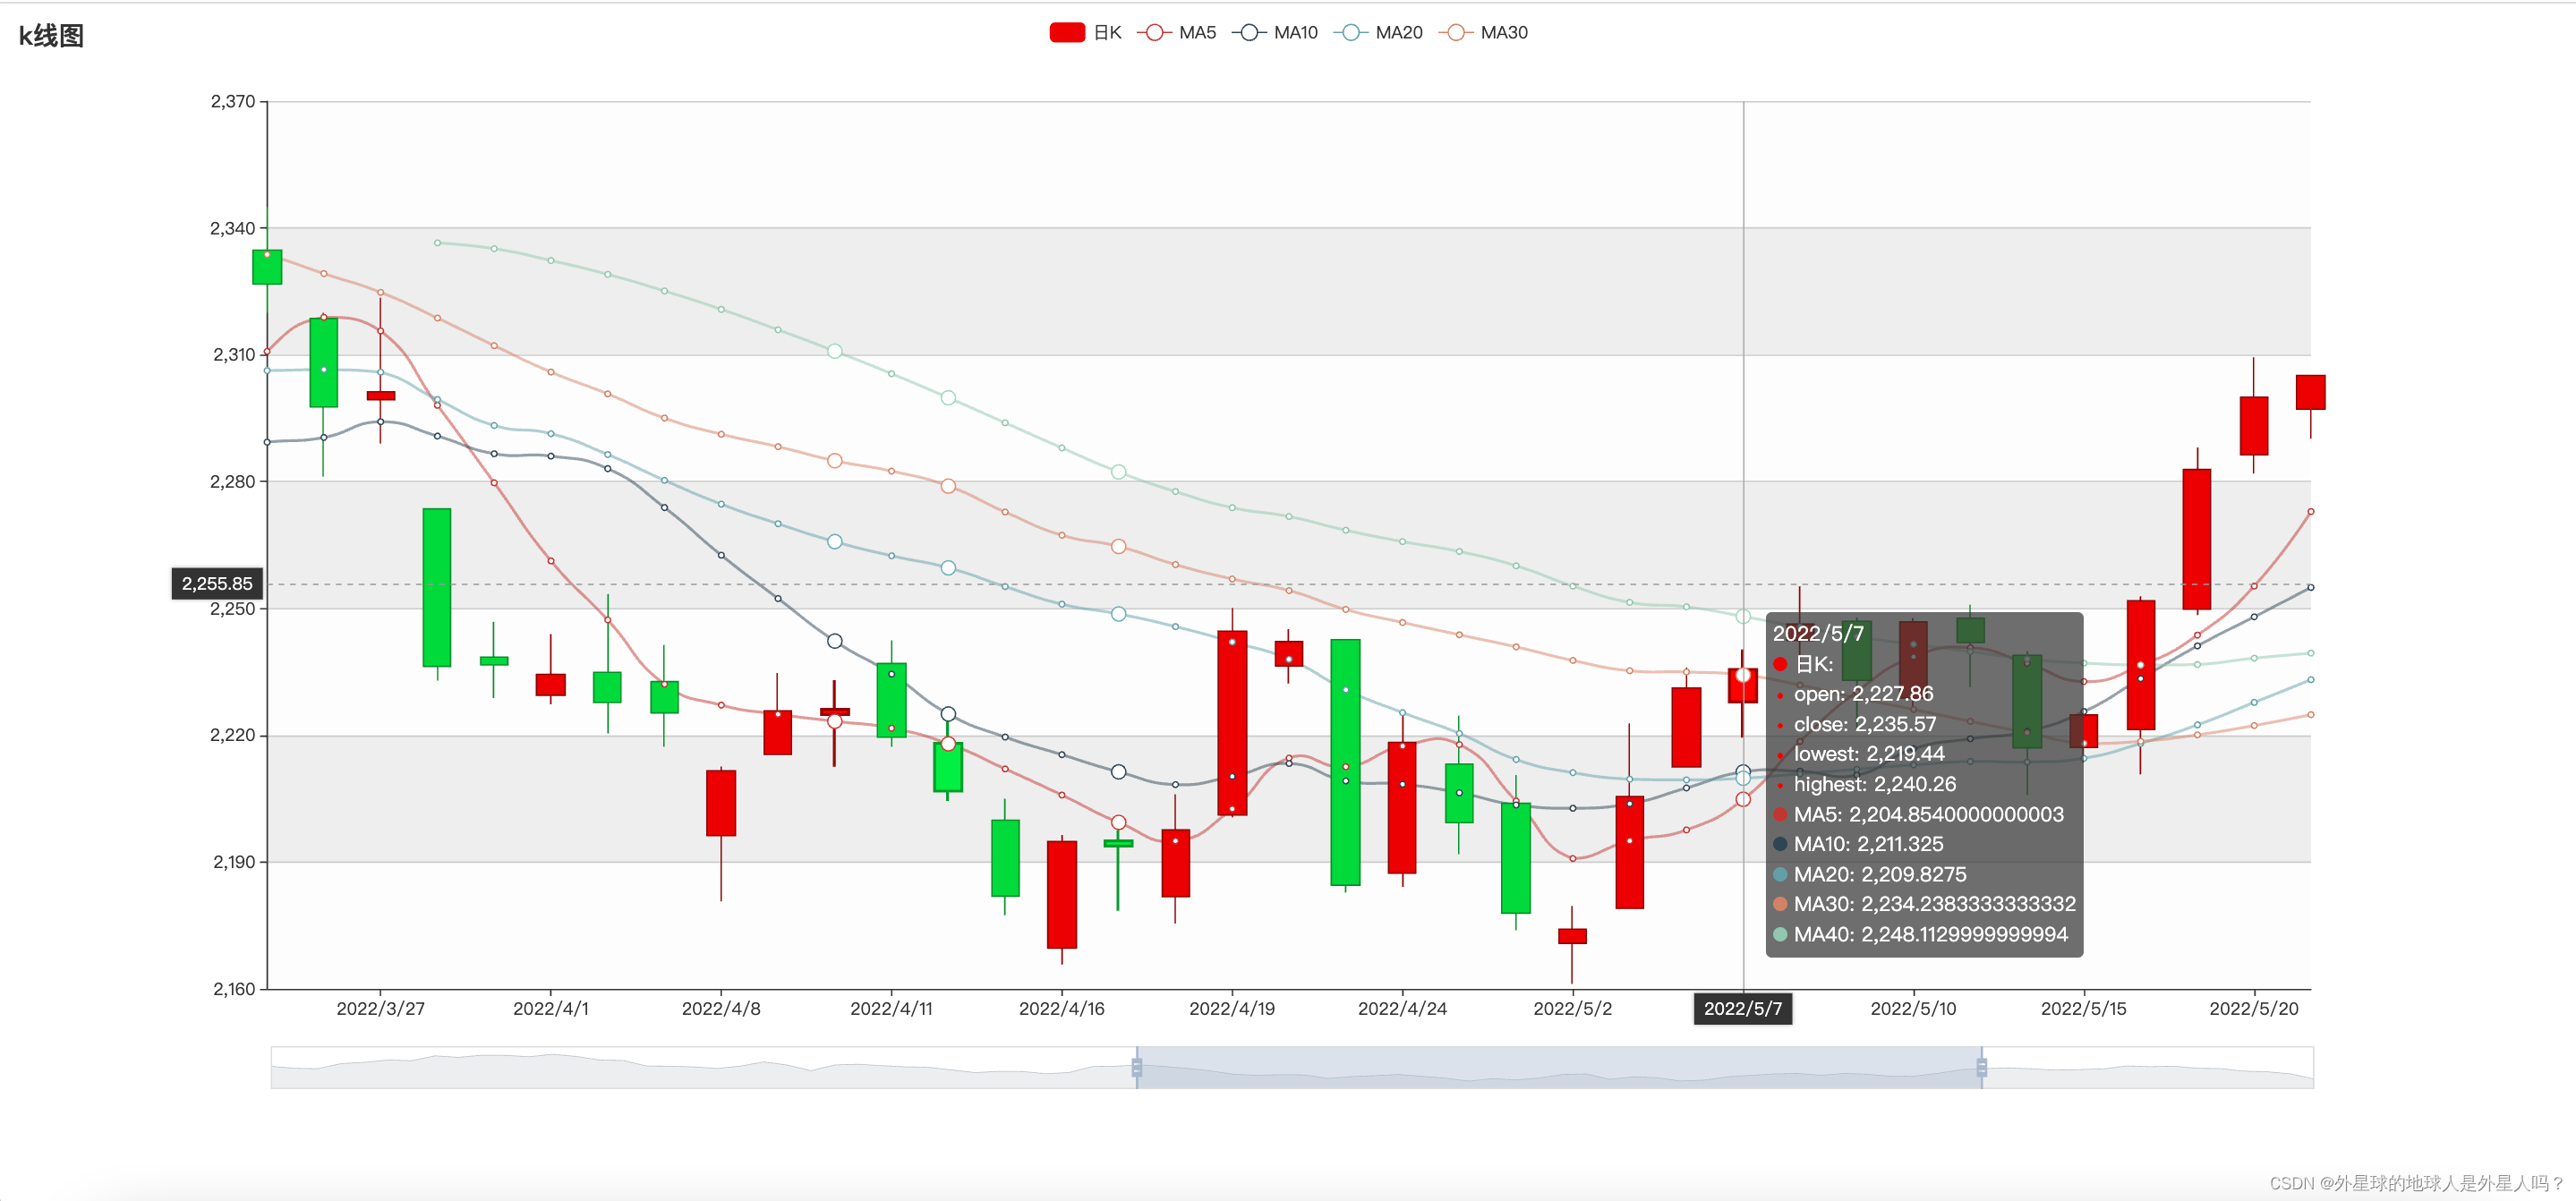Click the left handle of zoom slider
The image size is (2576, 1201).
pyautogui.click(x=1137, y=1068)
